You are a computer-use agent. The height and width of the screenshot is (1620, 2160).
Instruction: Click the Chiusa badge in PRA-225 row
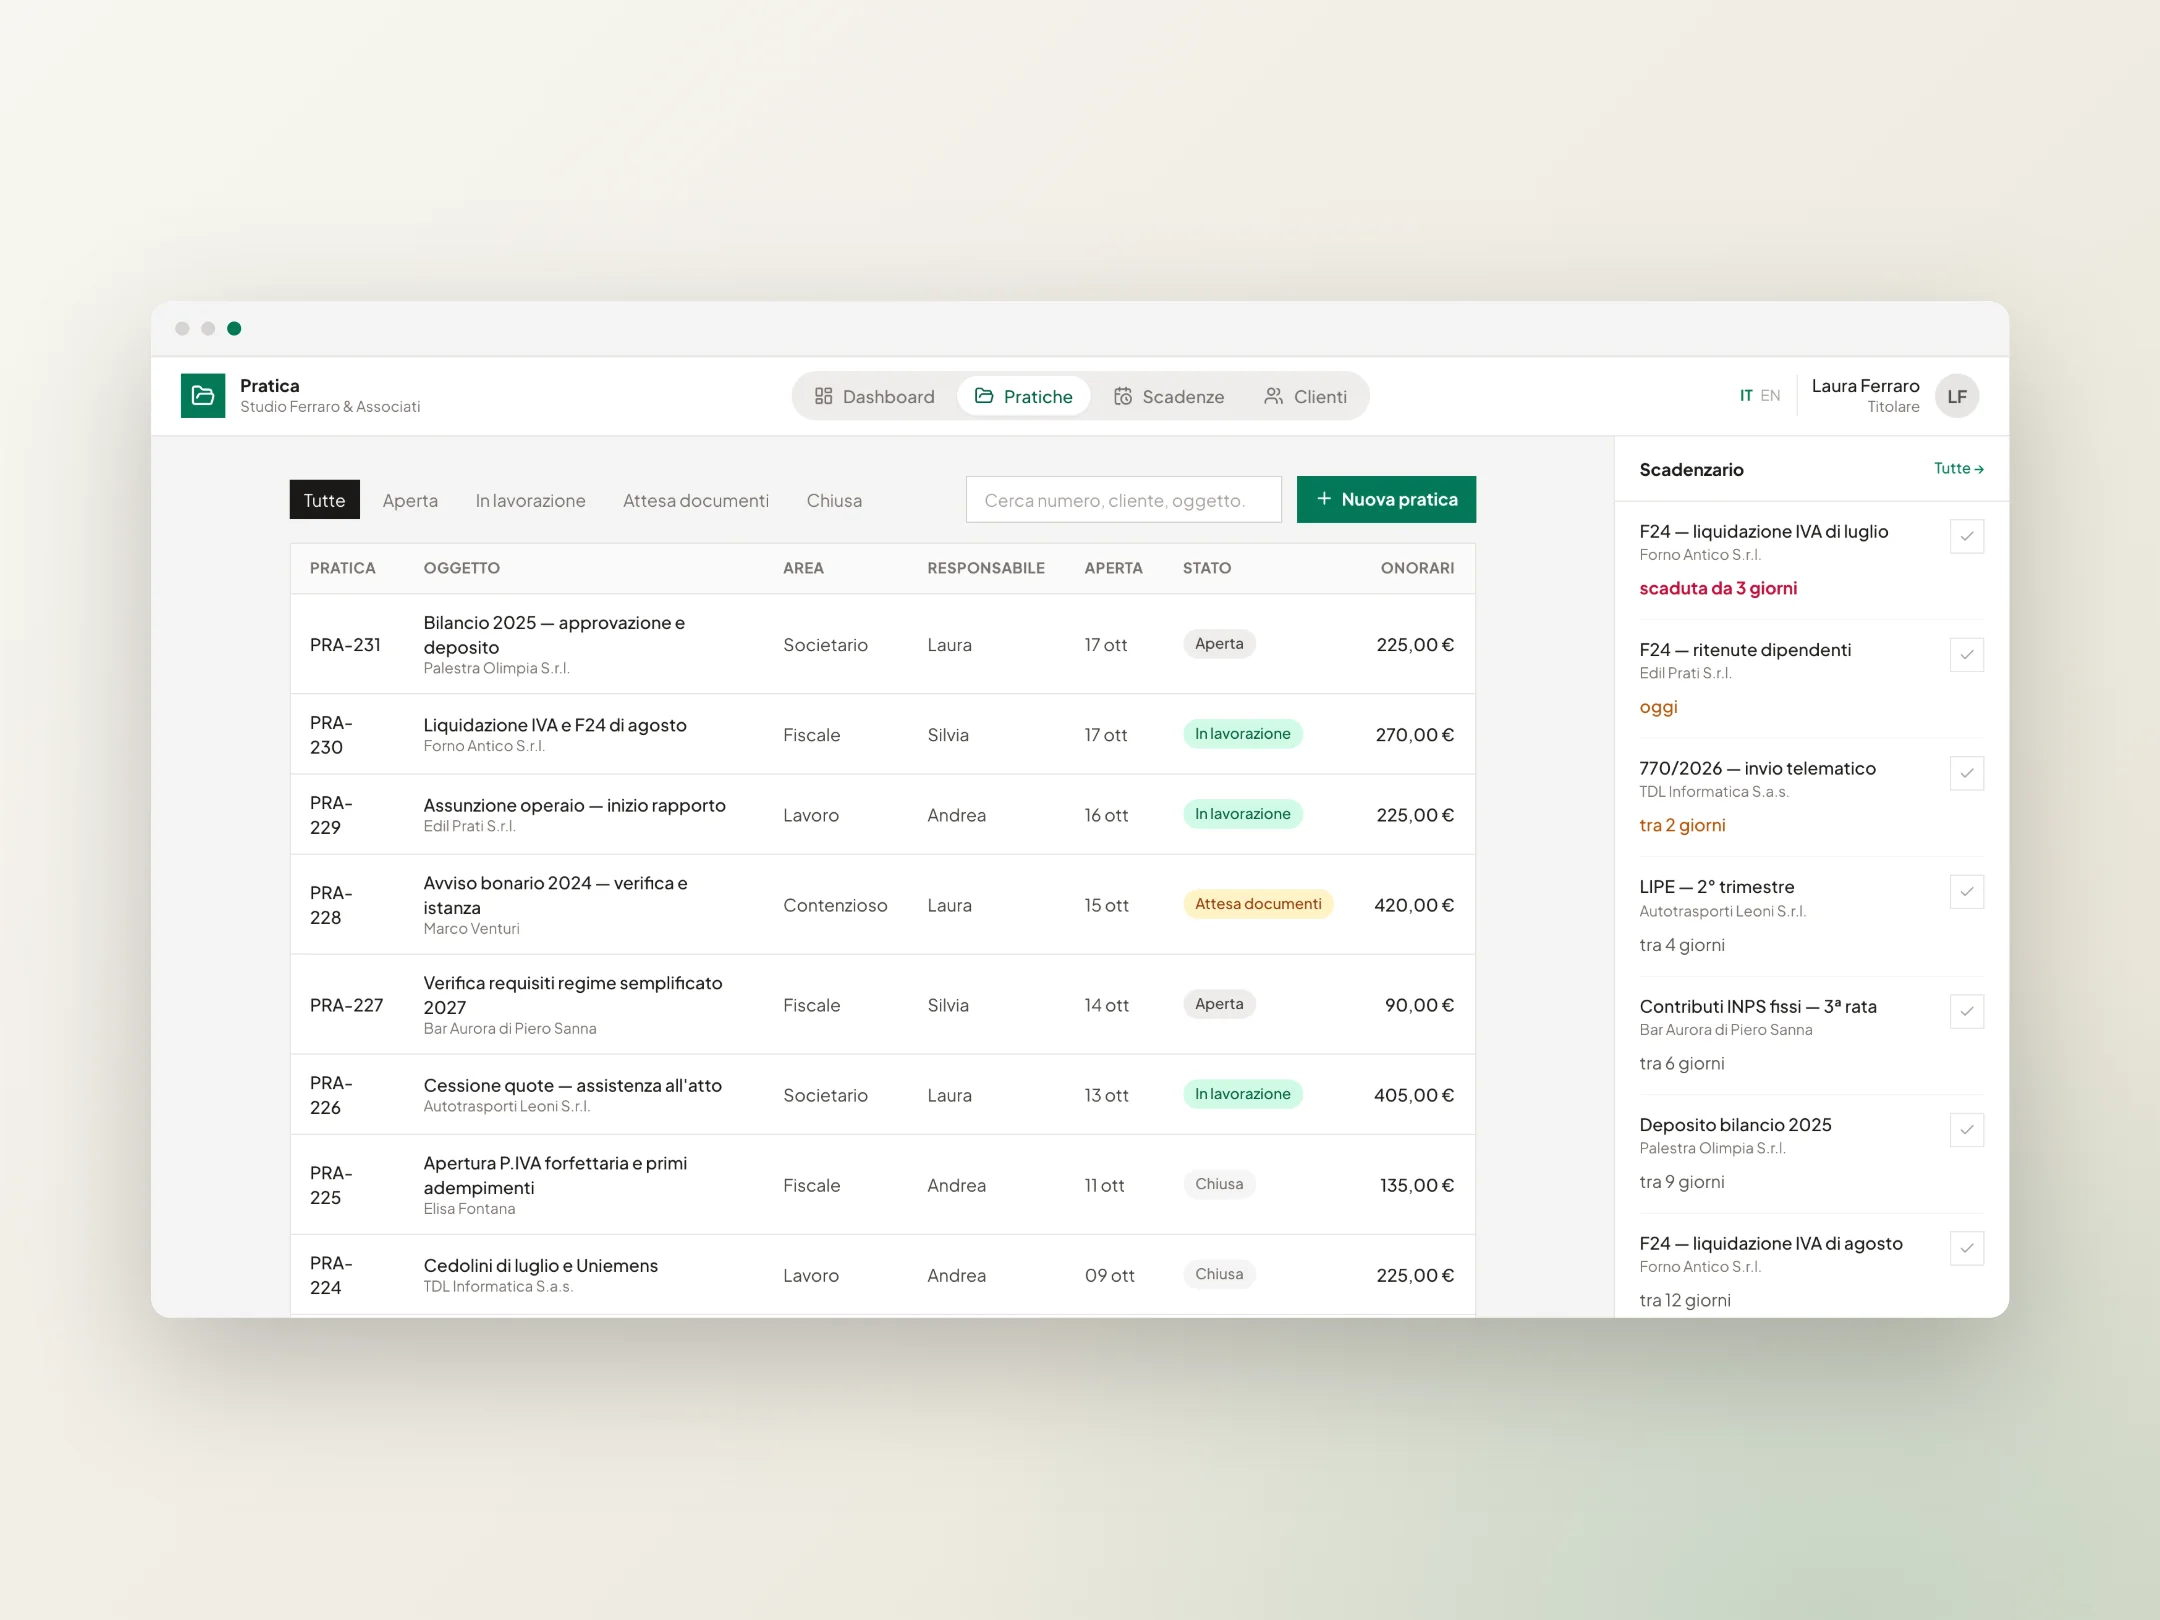click(x=1219, y=1184)
